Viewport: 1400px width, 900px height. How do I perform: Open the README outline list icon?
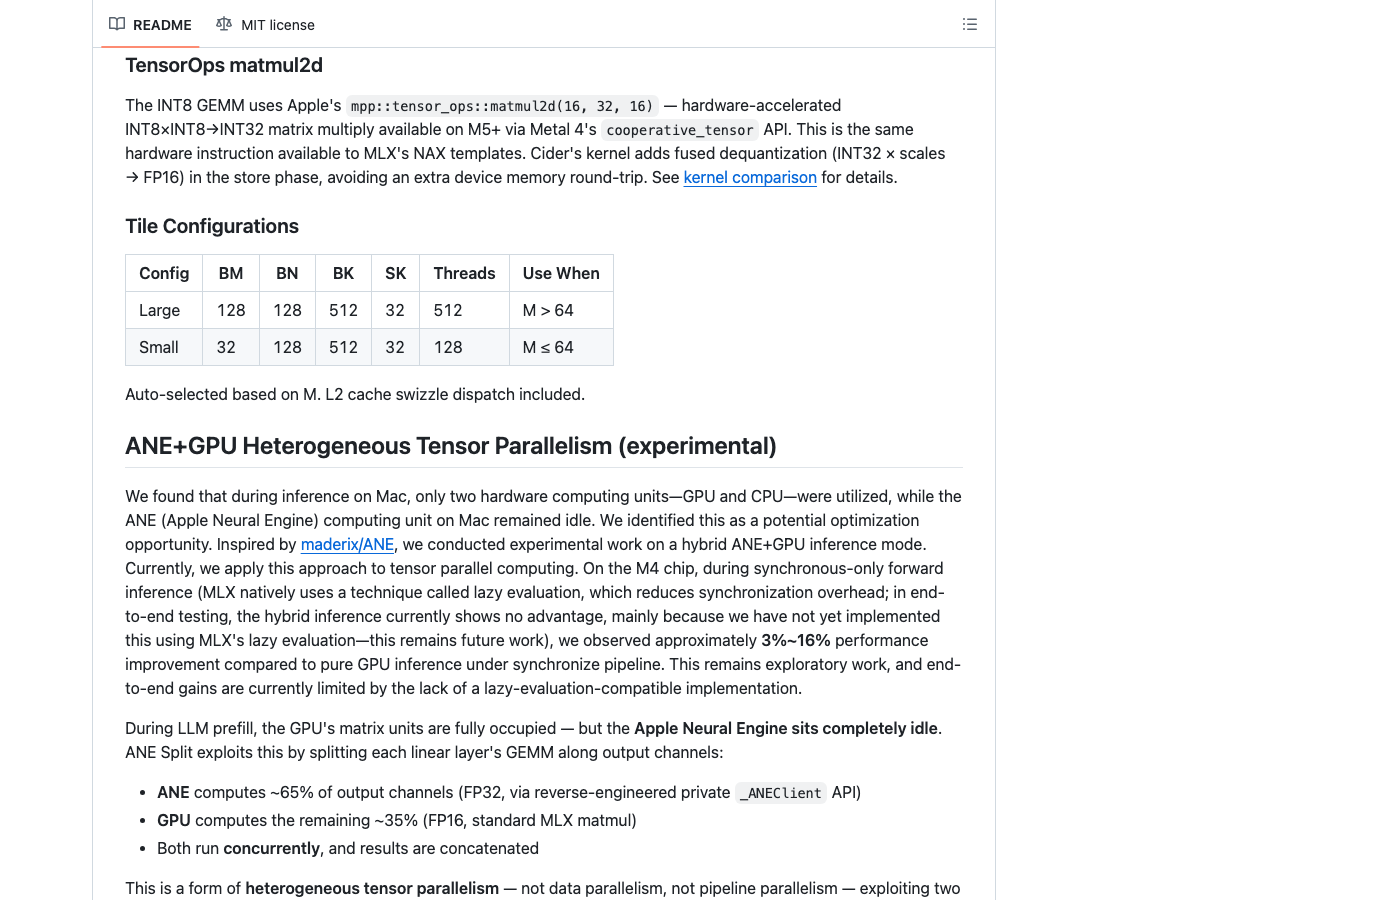click(x=969, y=24)
